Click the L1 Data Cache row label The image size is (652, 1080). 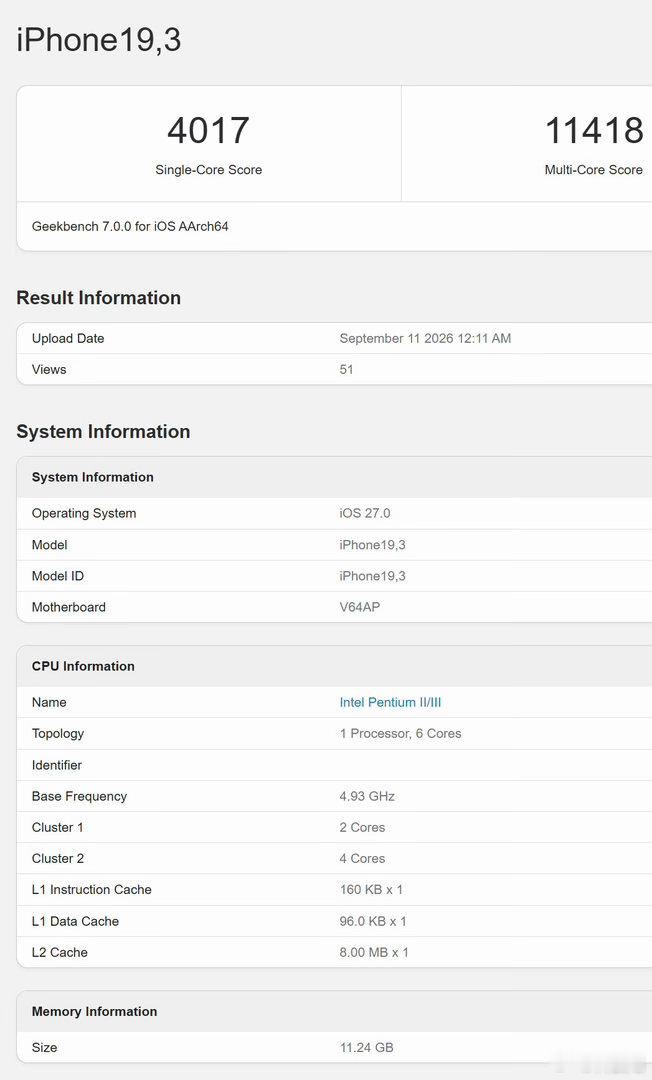(x=75, y=922)
